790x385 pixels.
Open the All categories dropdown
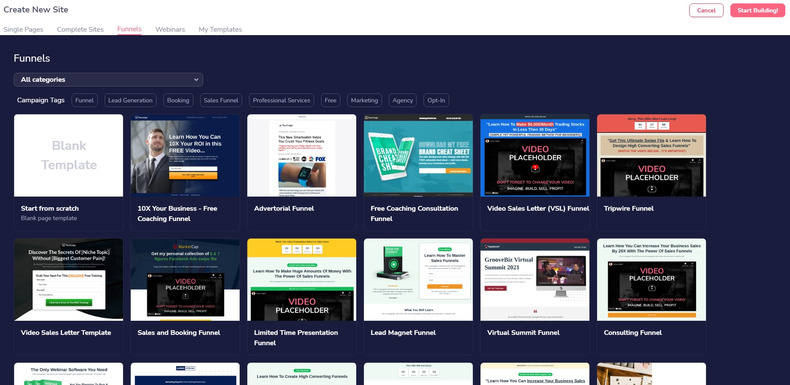click(108, 80)
